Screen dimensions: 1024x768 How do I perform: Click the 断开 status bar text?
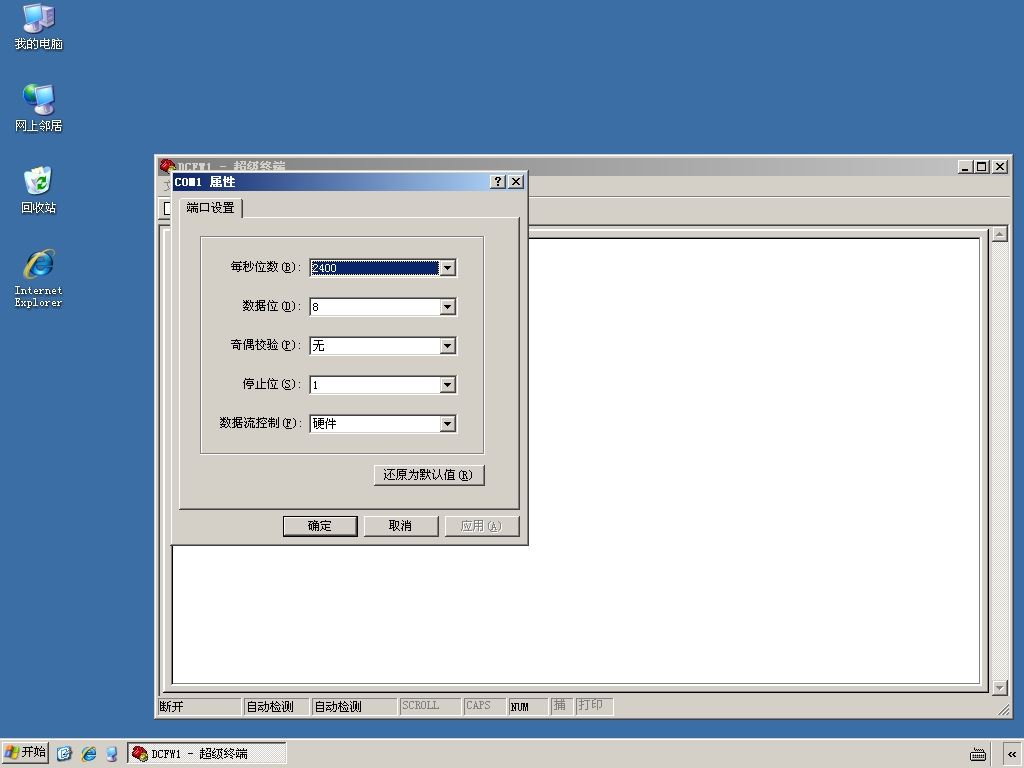[x=172, y=707]
